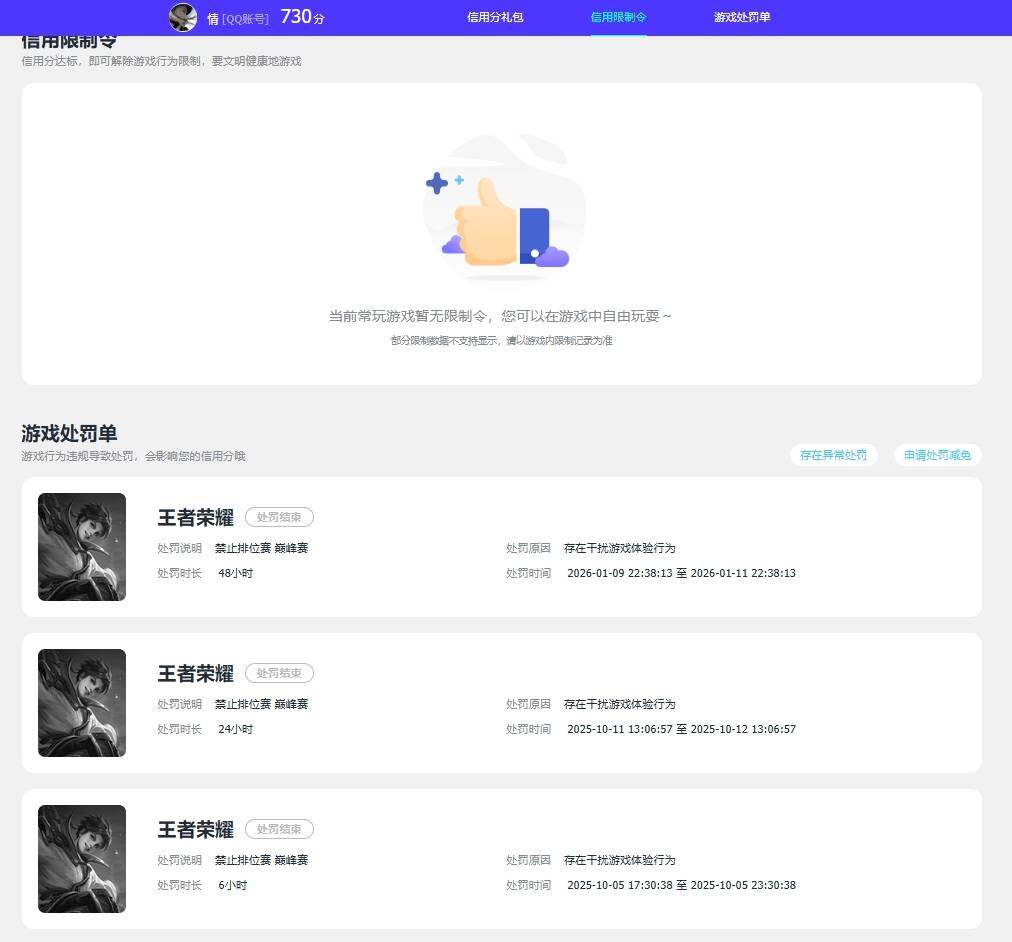Select the 6小时 duration text

232,885
